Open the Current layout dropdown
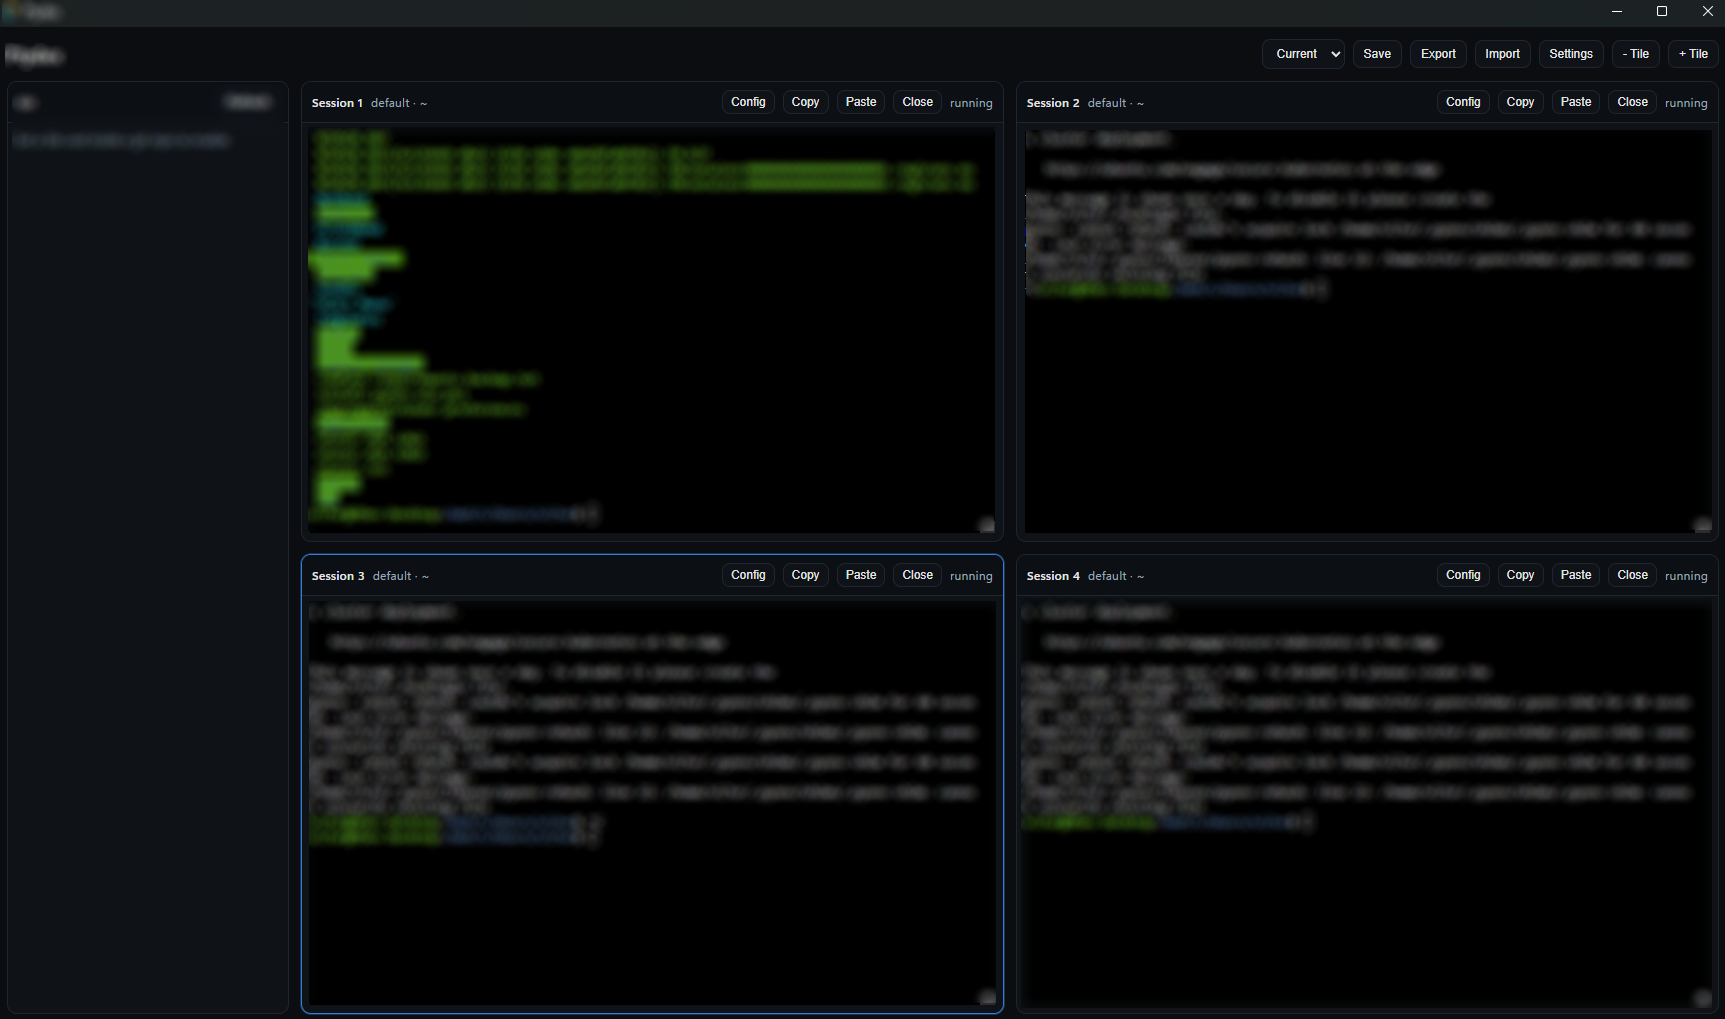The width and height of the screenshot is (1725, 1019). (x=1304, y=54)
